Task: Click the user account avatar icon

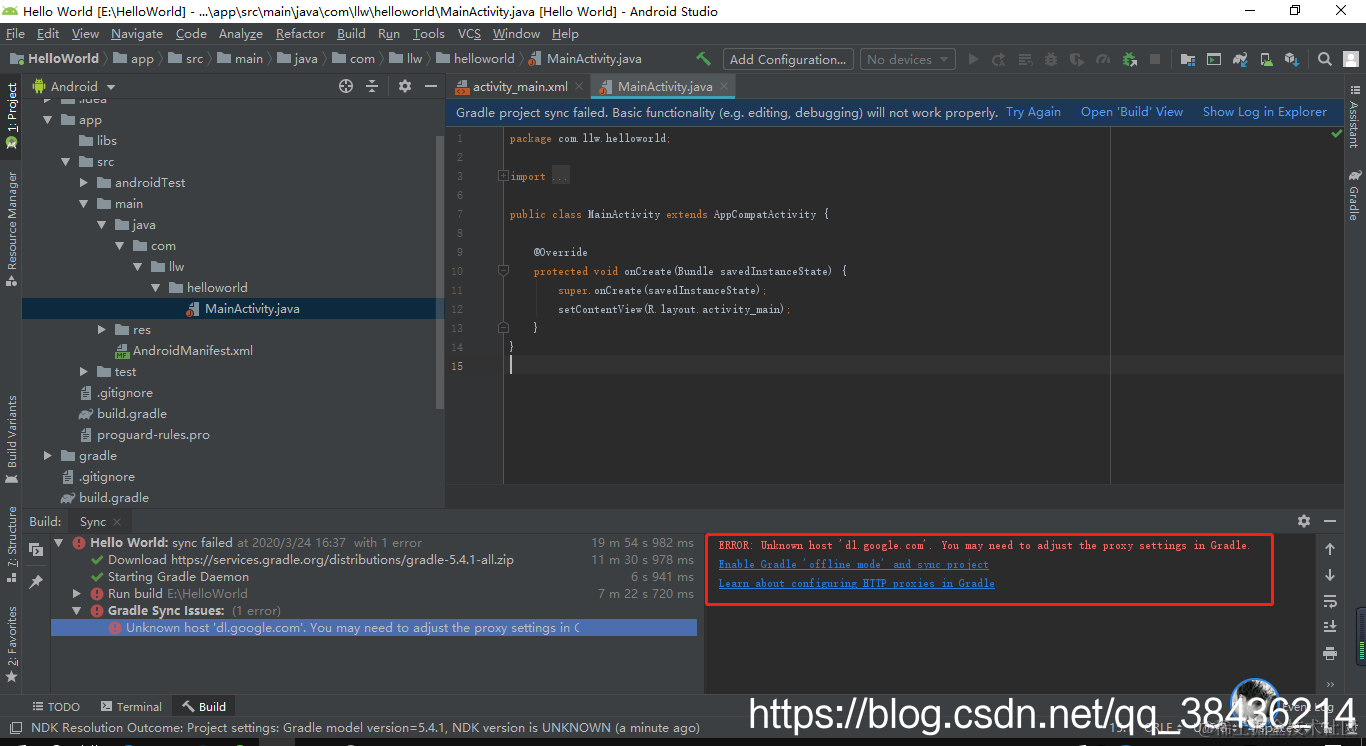Action: [1350, 59]
